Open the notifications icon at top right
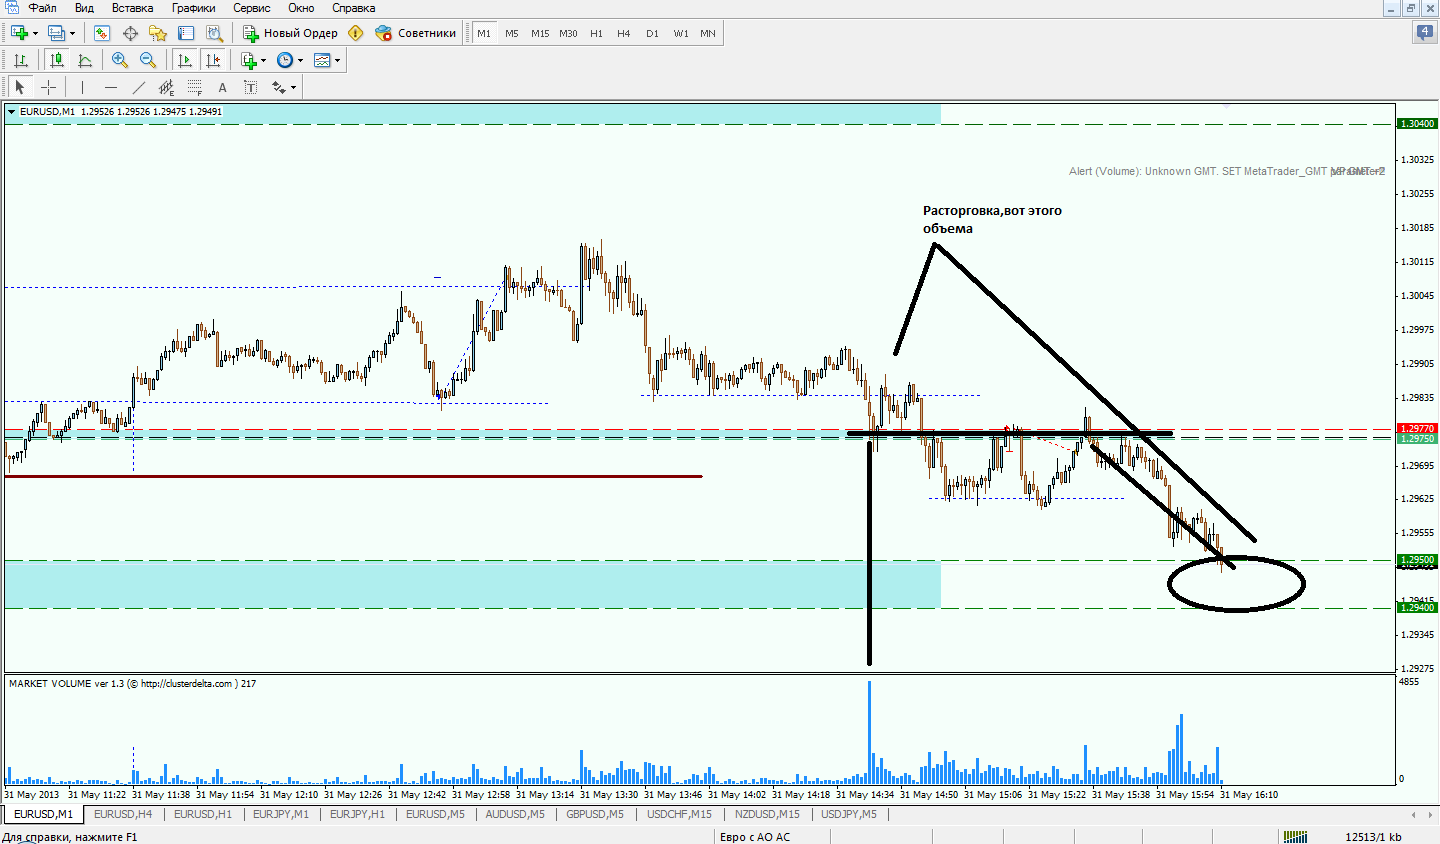Viewport: 1440px width, 844px height. 1424,33
